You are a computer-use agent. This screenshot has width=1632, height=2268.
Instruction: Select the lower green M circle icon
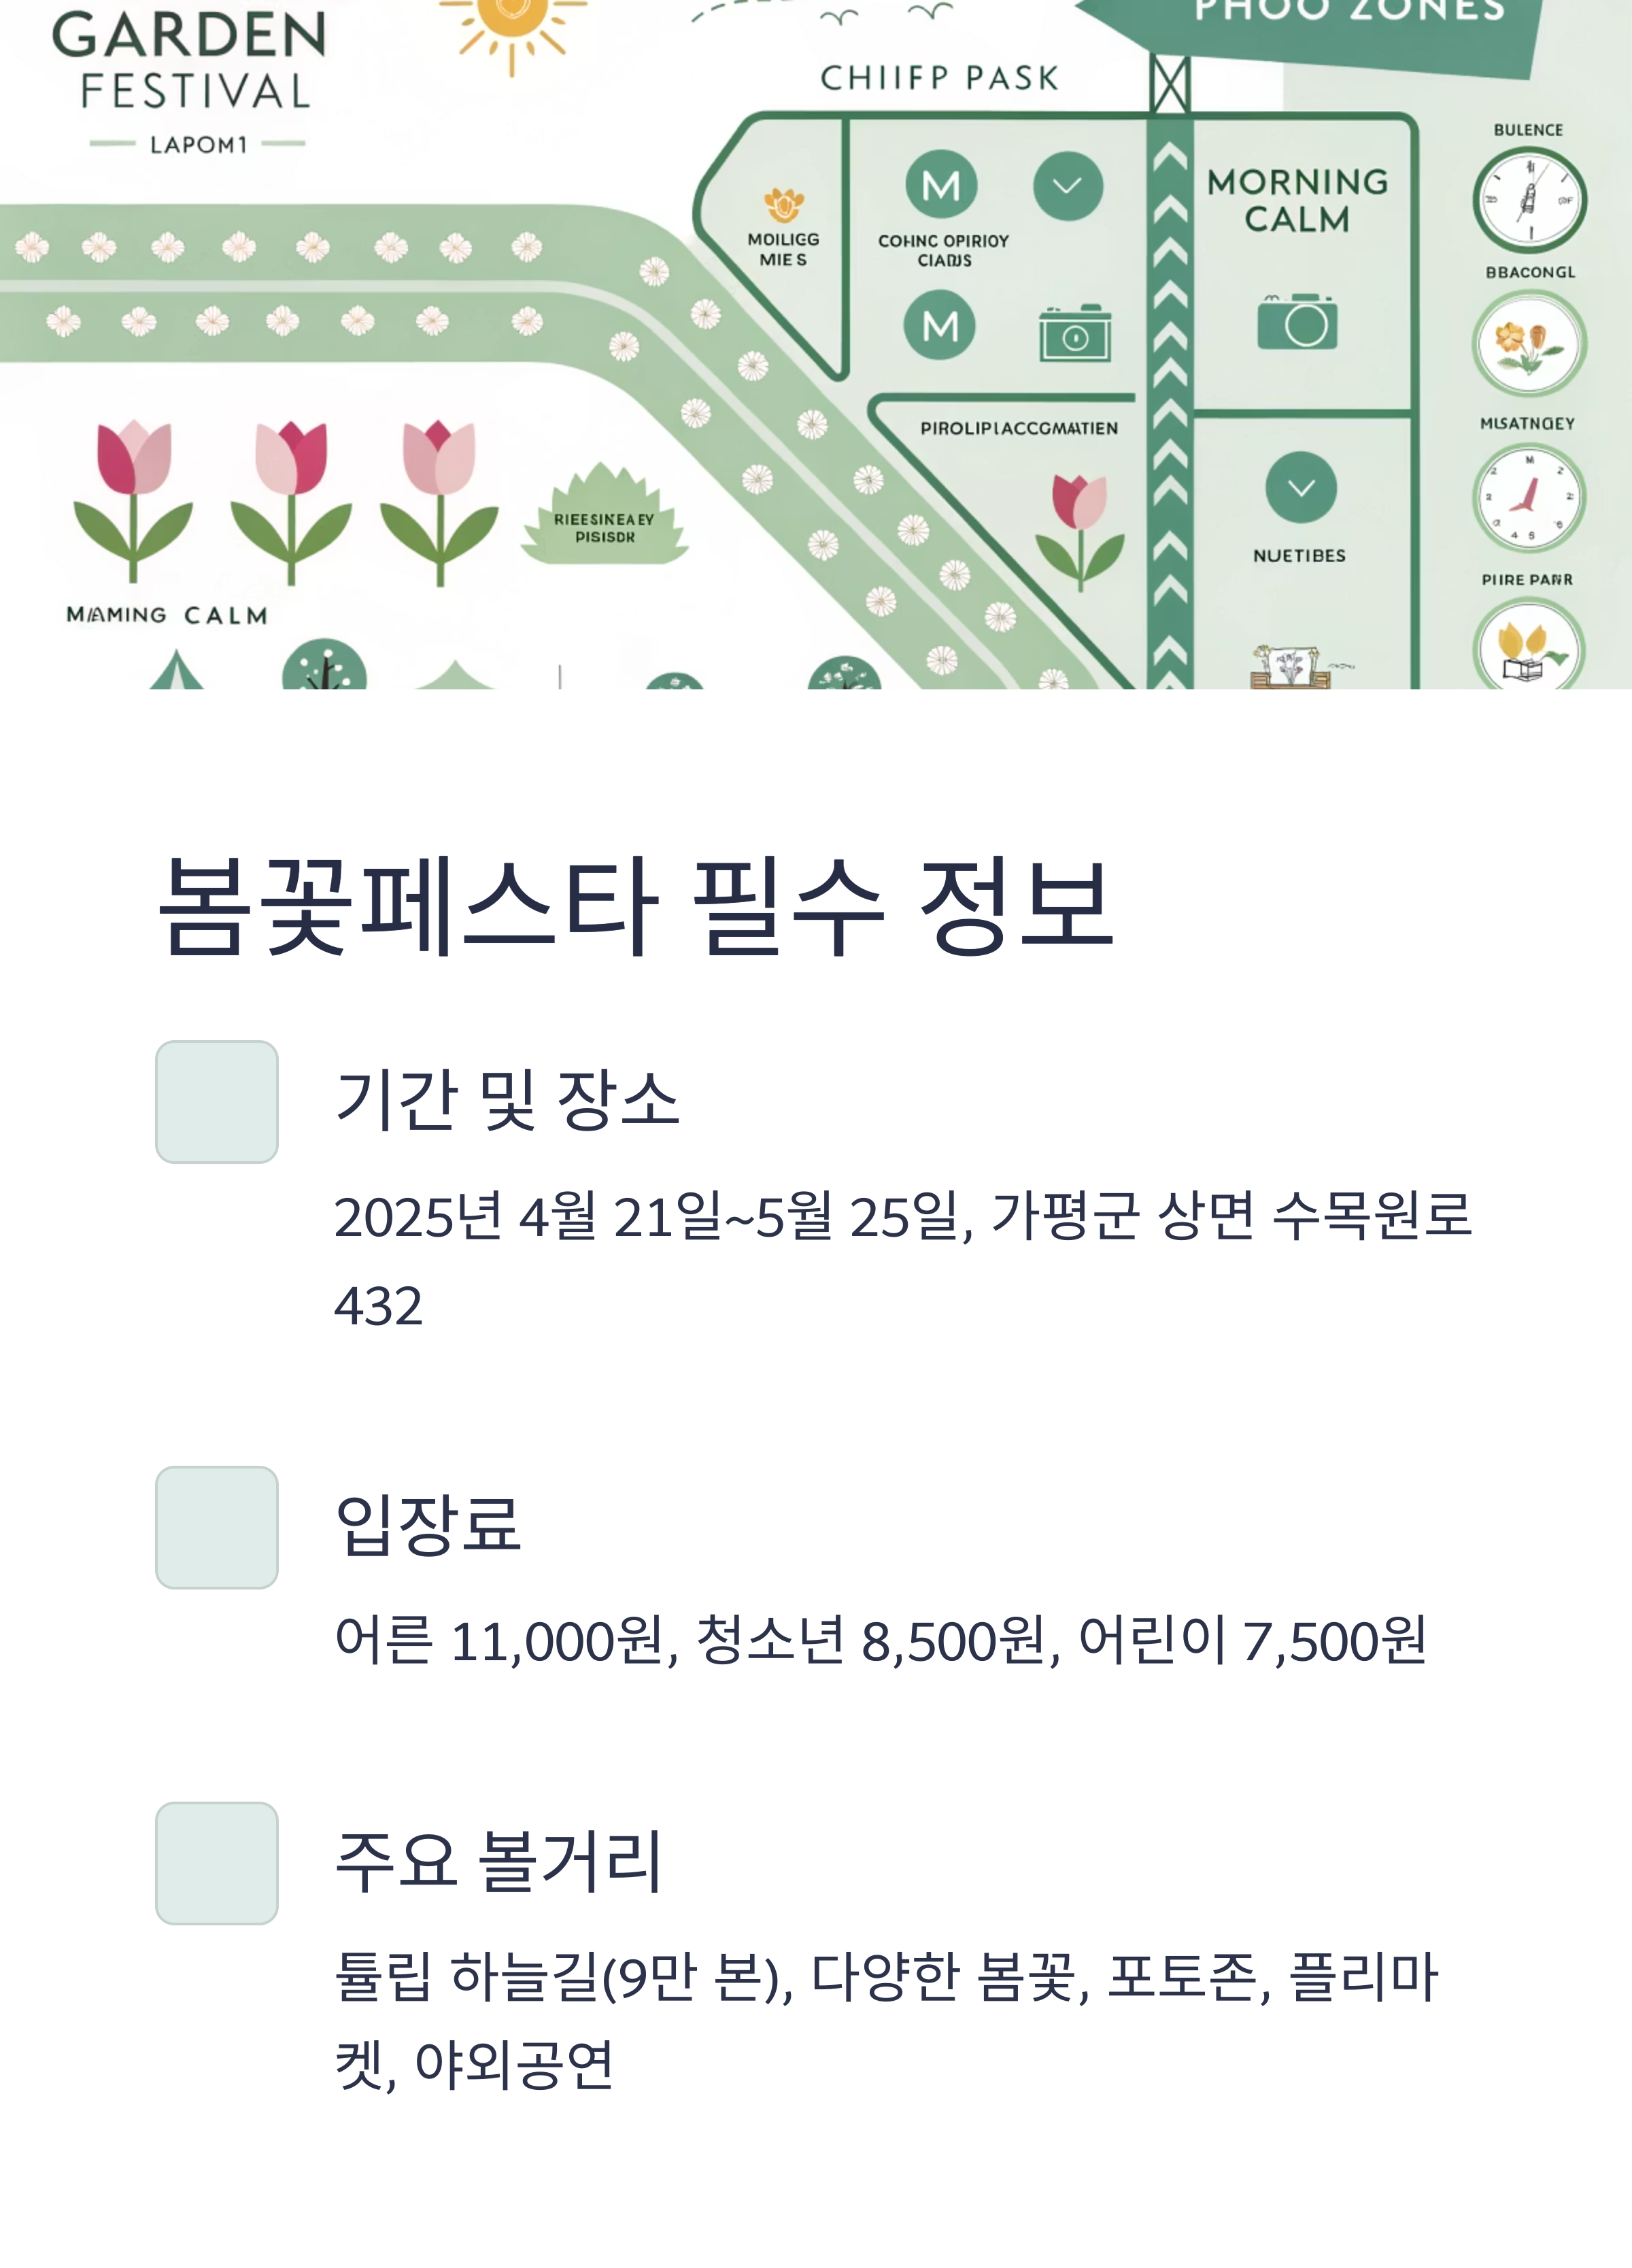(940, 325)
